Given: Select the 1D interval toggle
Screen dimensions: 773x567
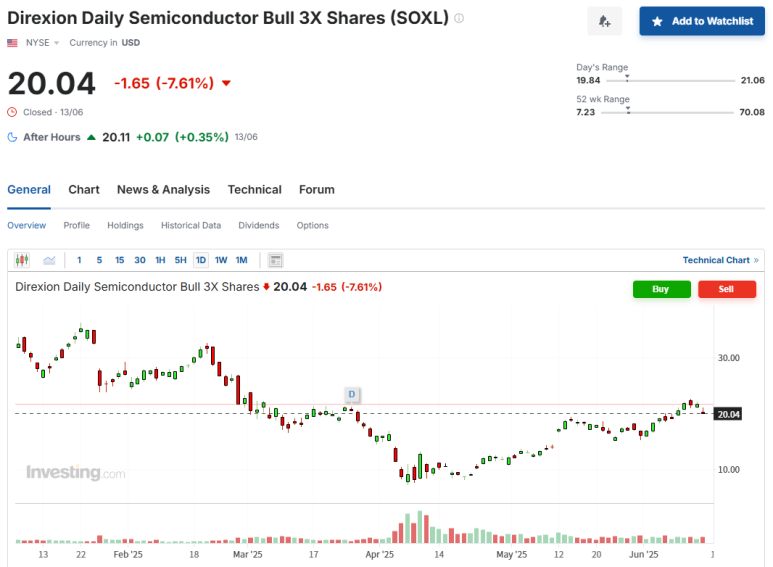Looking at the screenshot, I should coord(201,260).
